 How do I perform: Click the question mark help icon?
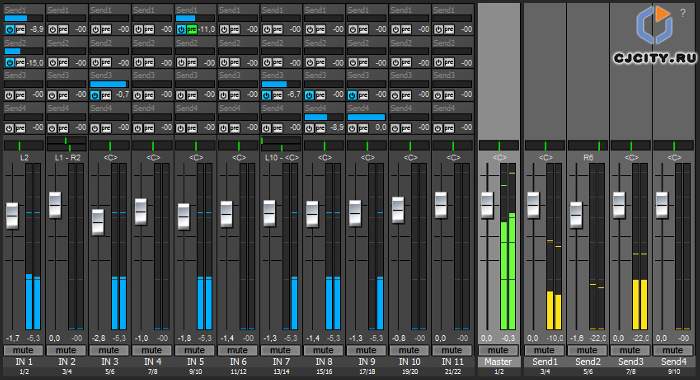coord(683,13)
